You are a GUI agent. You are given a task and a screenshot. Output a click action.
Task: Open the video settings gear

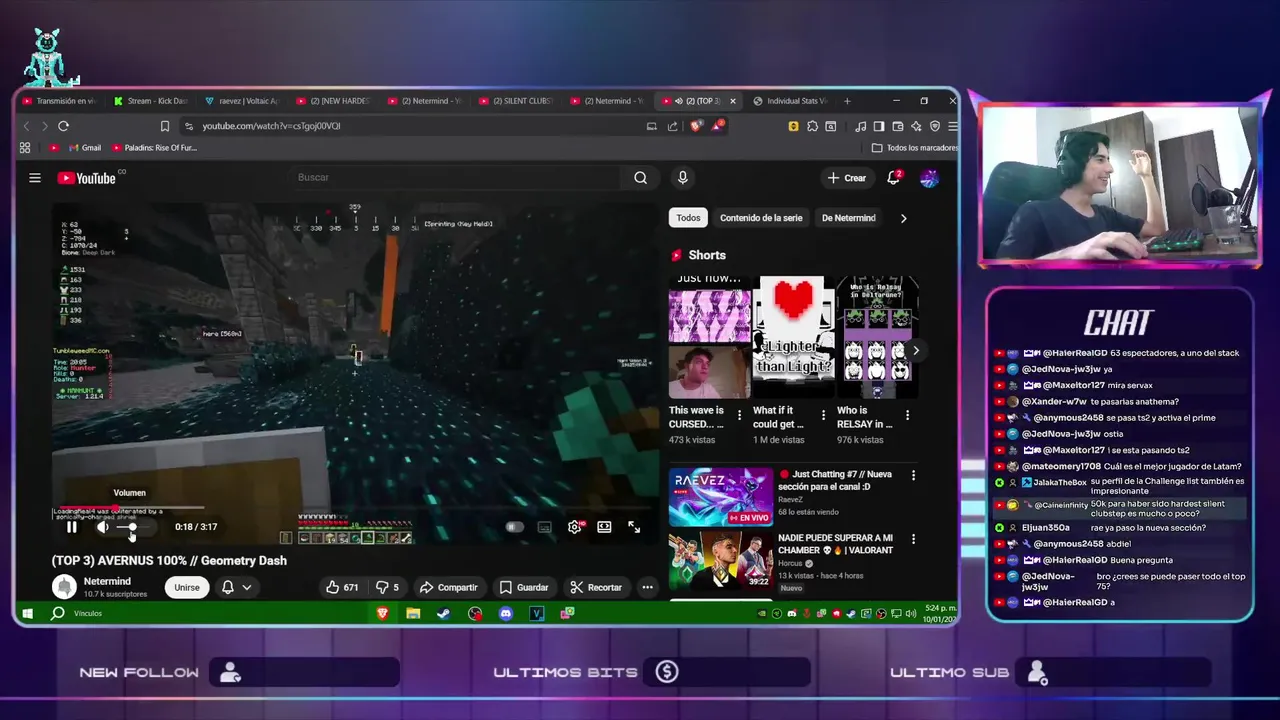click(575, 527)
